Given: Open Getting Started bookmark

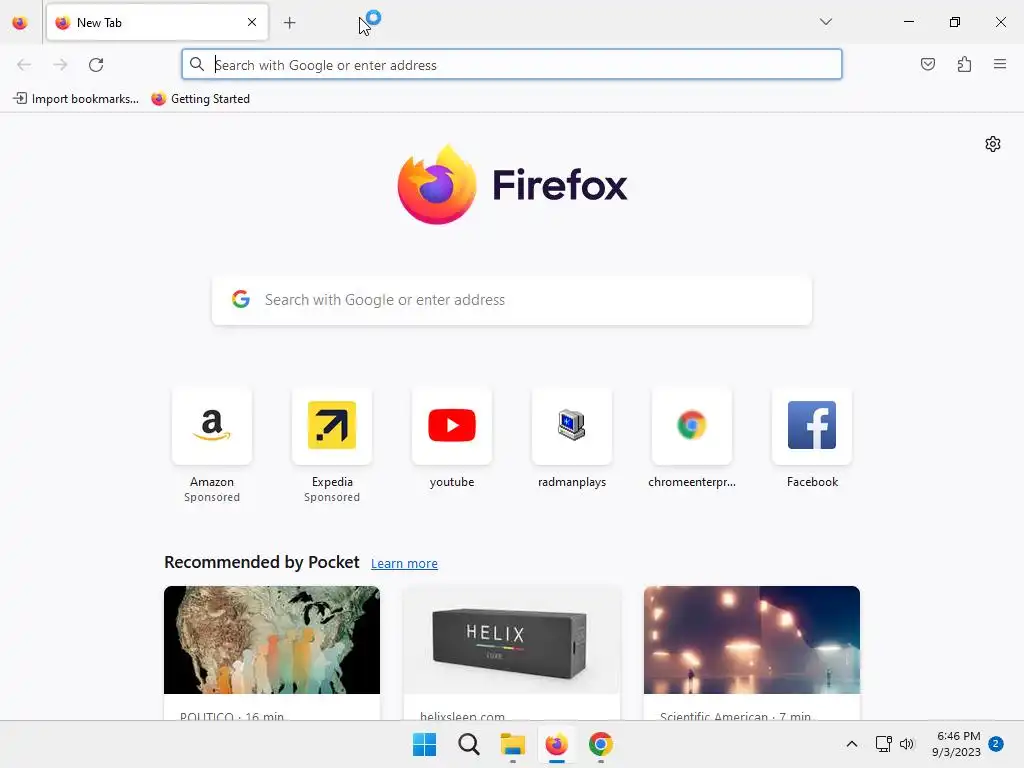Looking at the screenshot, I should click(x=200, y=99).
